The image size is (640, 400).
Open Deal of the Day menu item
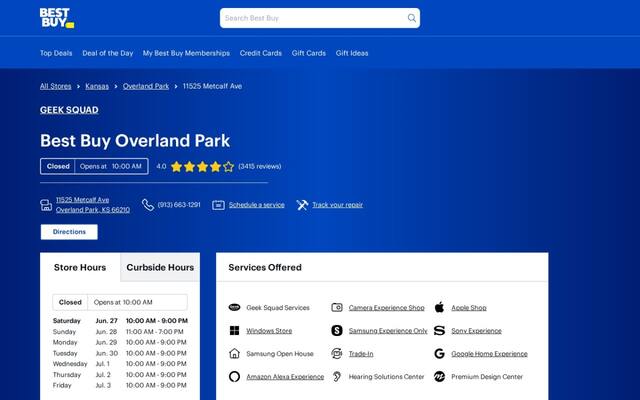108,53
